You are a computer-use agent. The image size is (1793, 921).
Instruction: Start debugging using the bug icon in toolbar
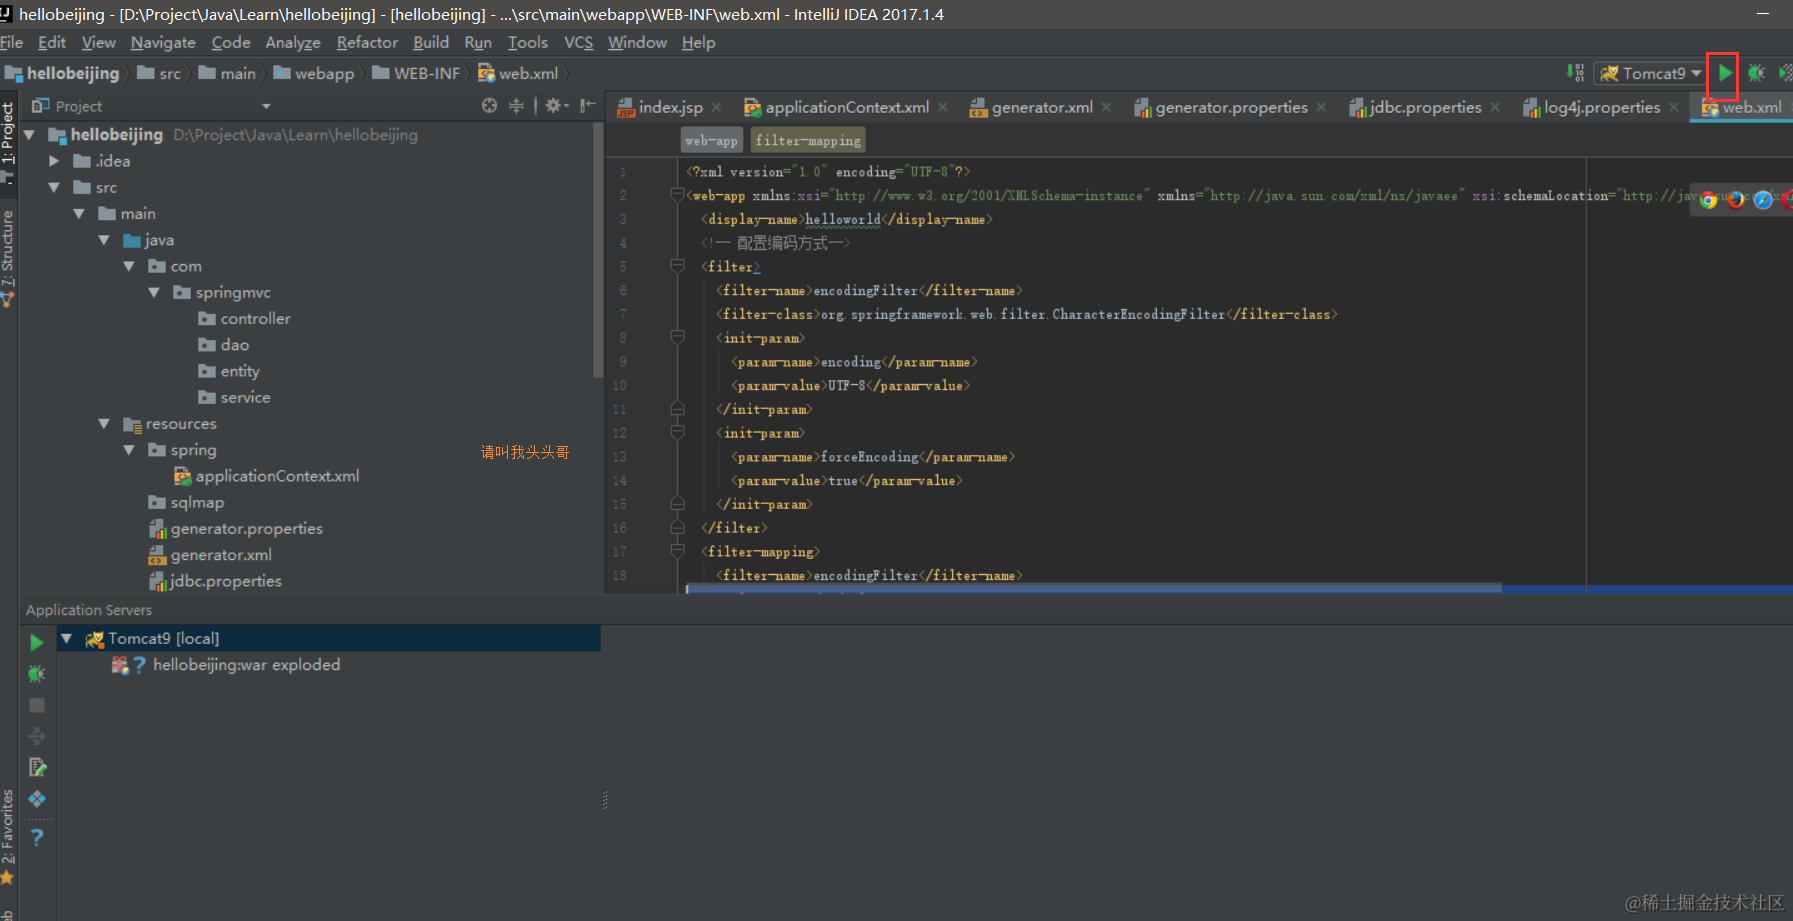(1757, 73)
